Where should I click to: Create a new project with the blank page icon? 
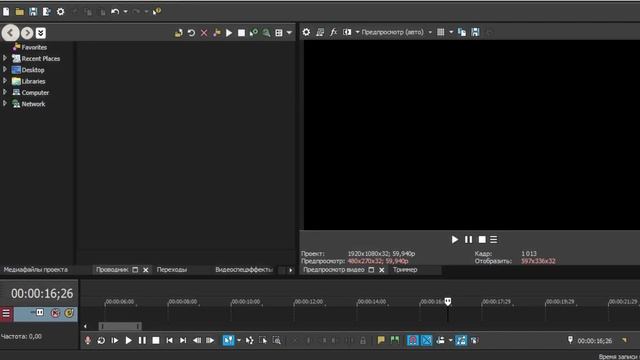click(6, 12)
